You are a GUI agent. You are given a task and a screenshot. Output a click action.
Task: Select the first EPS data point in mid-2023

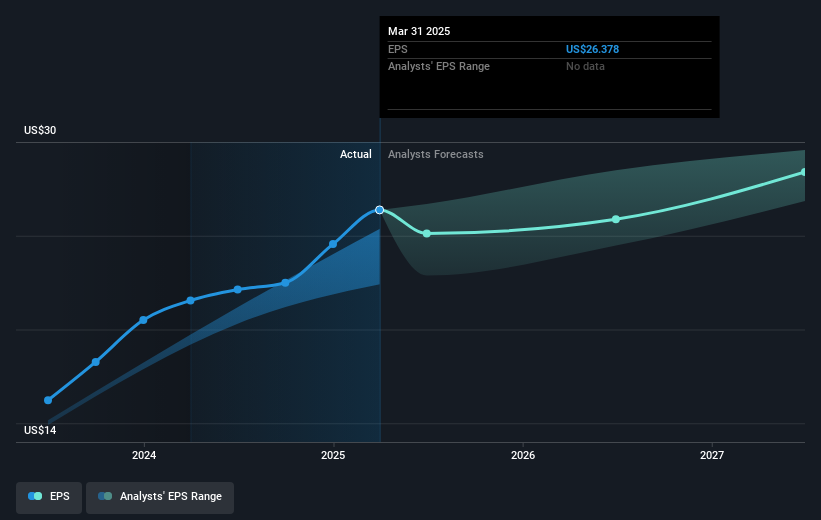click(x=48, y=400)
